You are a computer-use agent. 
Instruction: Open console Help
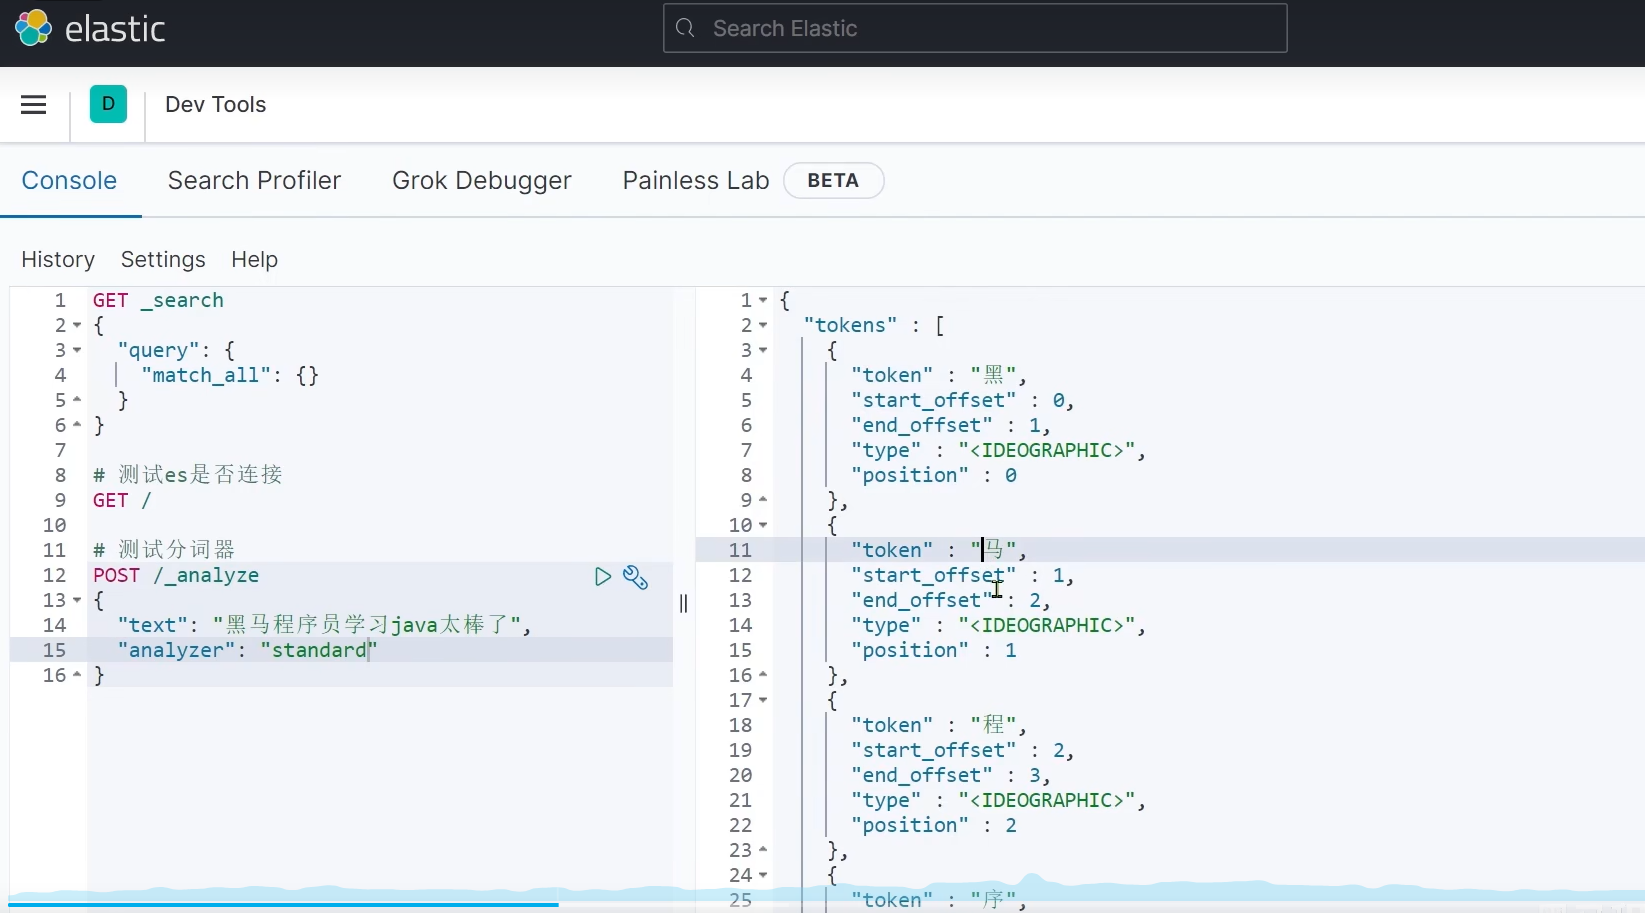(x=254, y=260)
